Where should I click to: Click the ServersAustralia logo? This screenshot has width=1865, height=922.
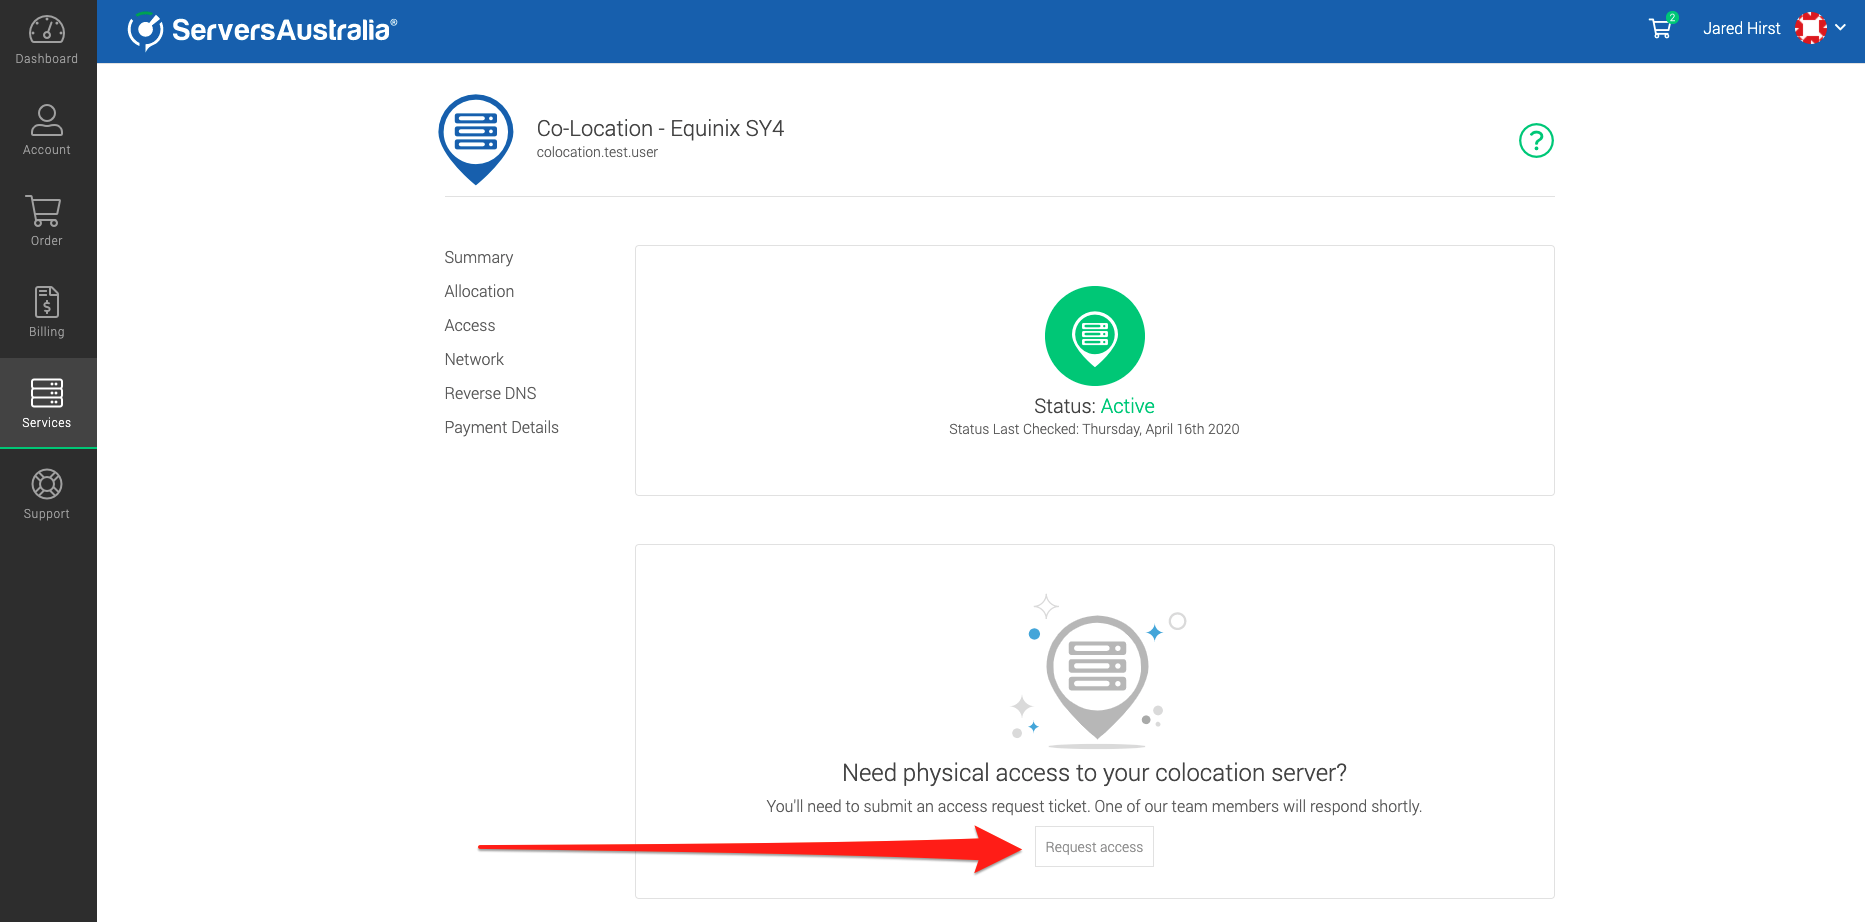click(262, 30)
